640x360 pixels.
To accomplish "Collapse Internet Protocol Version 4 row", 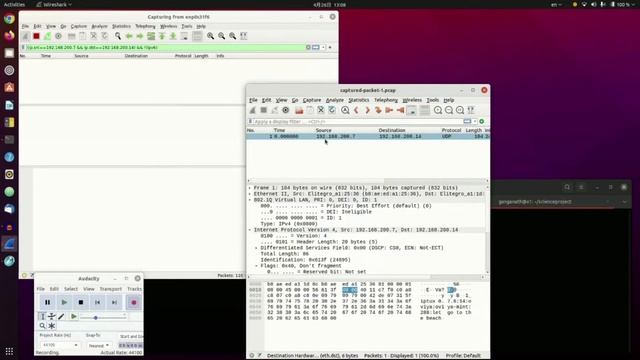I will pyautogui.click(x=250, y=230).
